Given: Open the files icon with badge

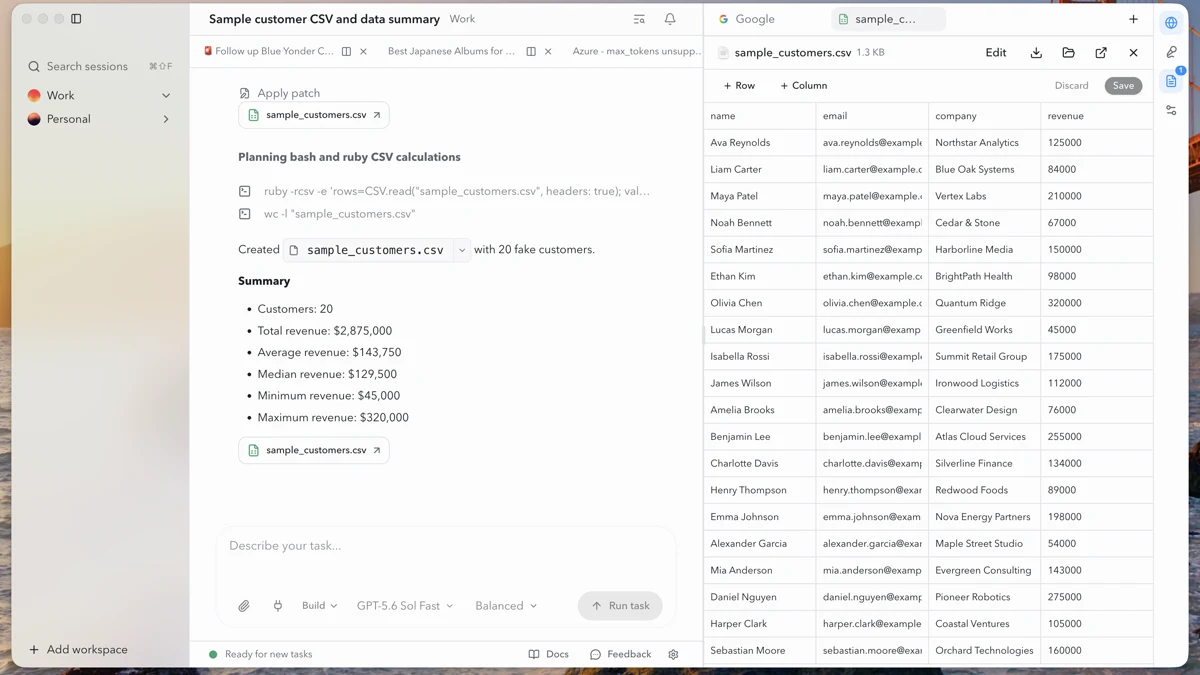Looking at the screenshot, I should tap(1171, 81).
